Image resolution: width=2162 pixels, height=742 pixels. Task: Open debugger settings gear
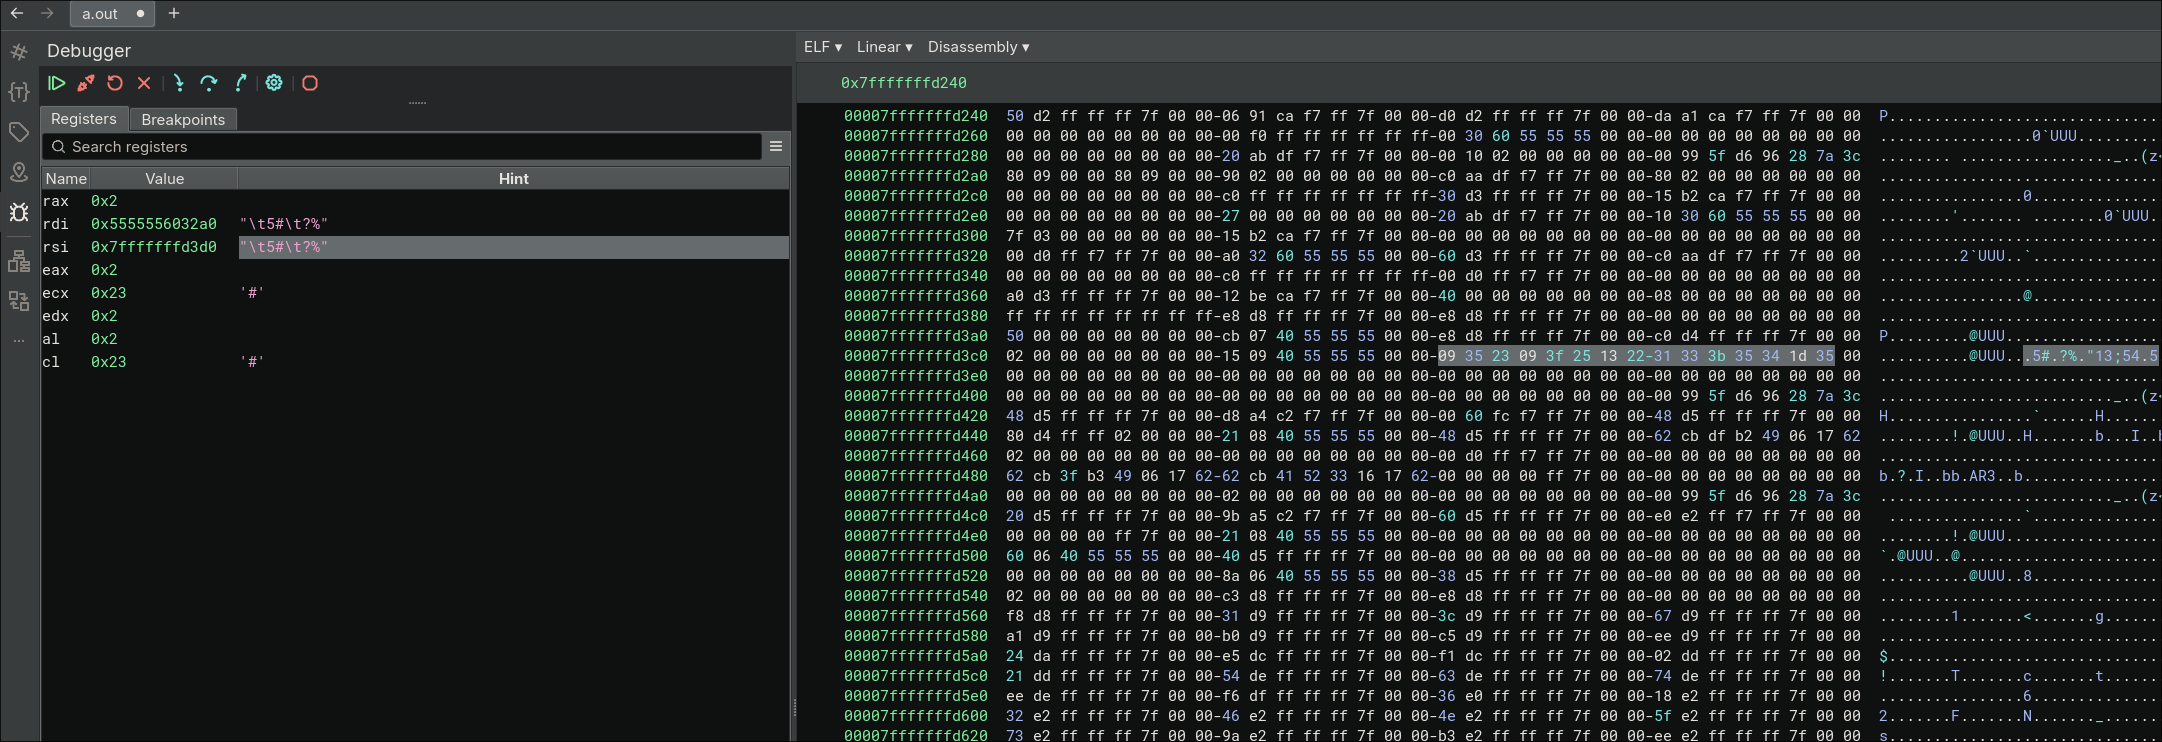[x=274, y=83]
